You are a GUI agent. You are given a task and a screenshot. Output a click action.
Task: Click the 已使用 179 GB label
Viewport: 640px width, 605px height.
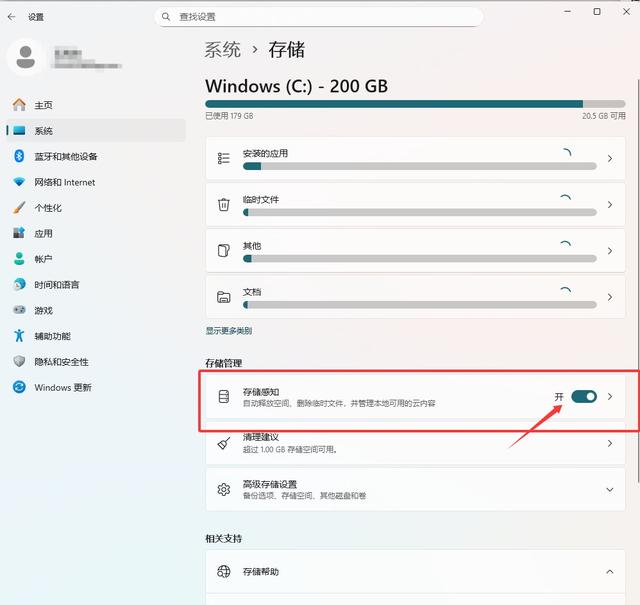[229, 116]
